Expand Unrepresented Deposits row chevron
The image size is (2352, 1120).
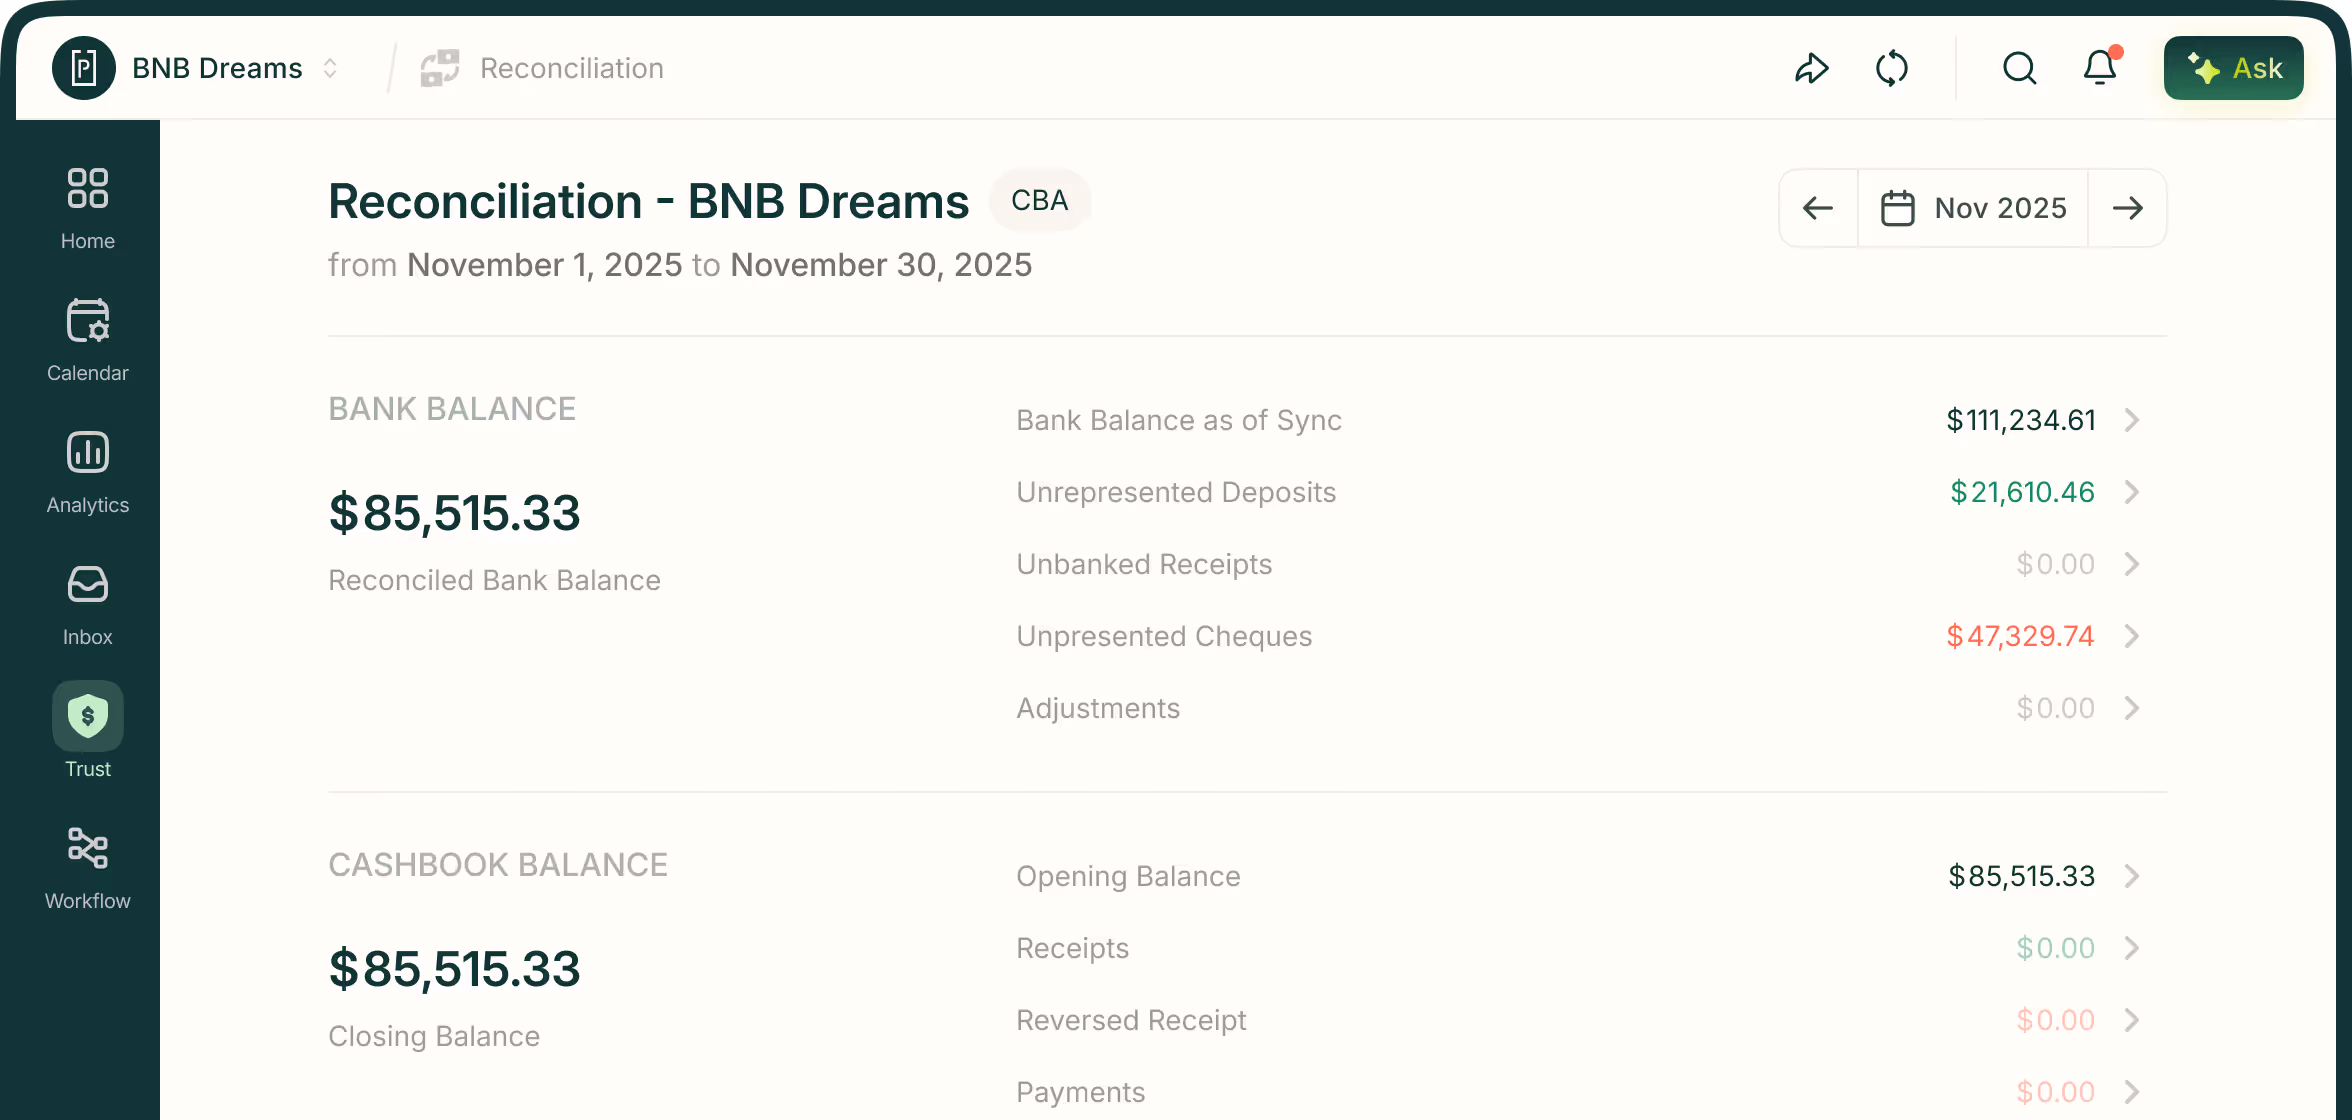2132,492
